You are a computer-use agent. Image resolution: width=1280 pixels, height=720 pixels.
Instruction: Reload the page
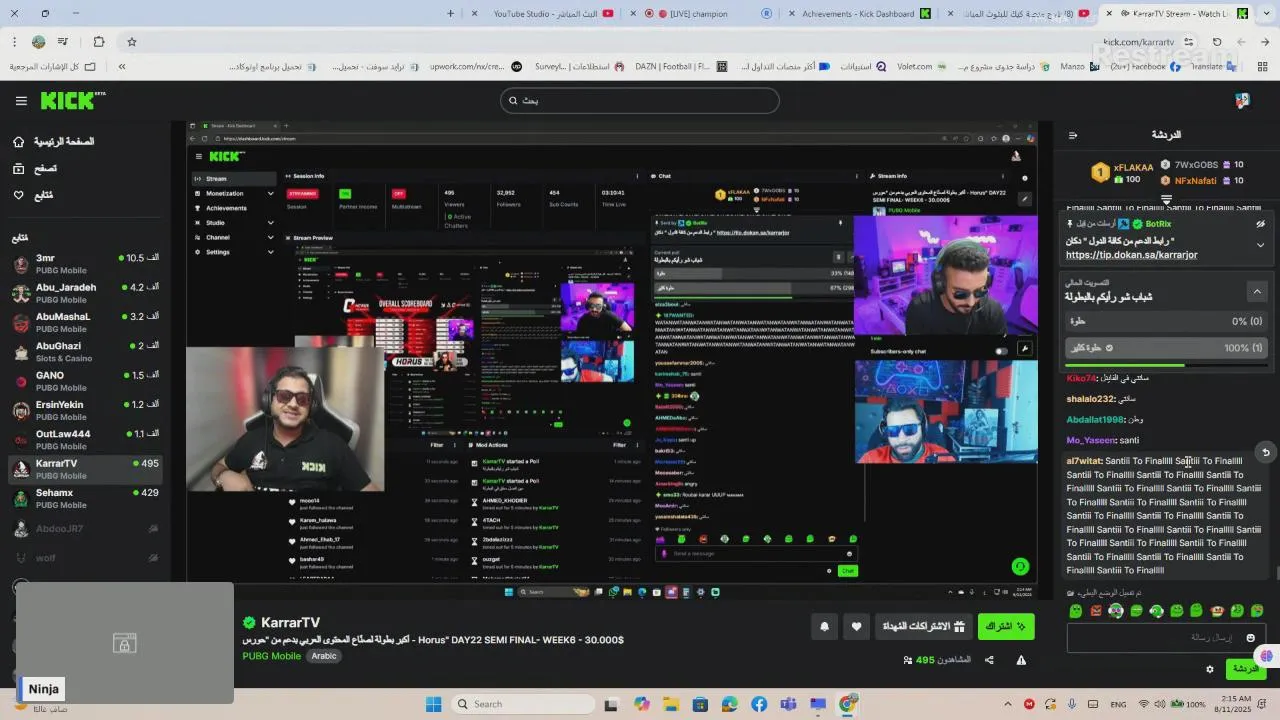coord(1217,42)
